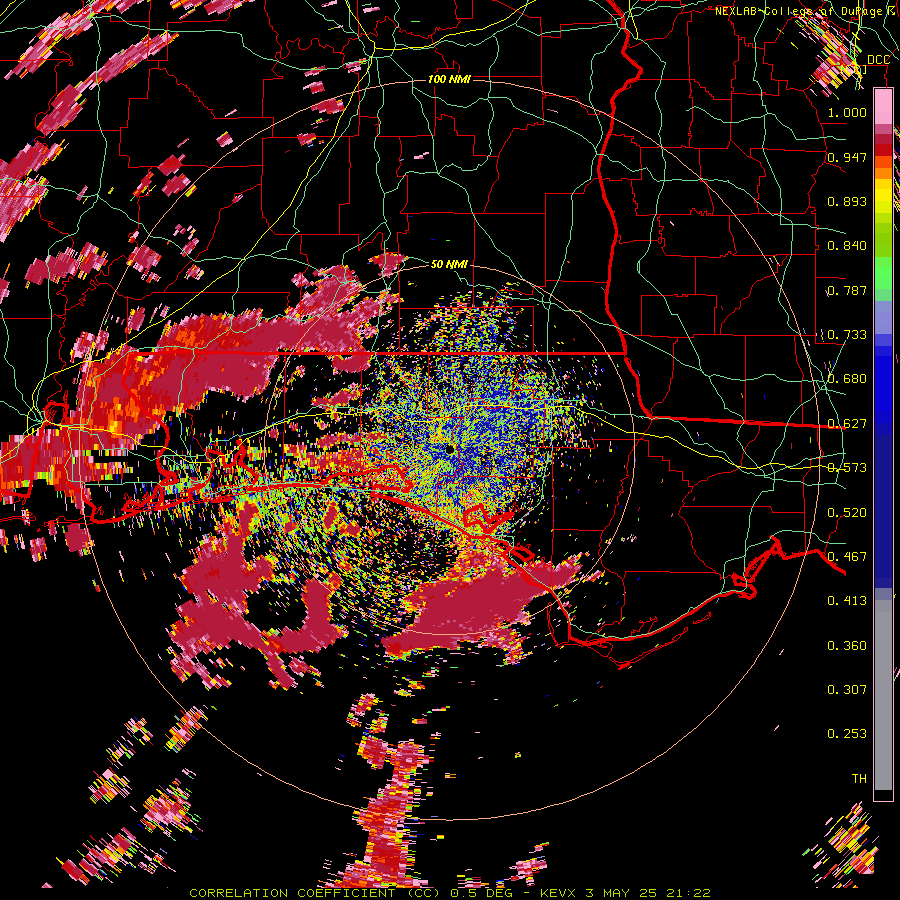
Task: Click the 0.520 scale value
Action: [x=847, y=513]
